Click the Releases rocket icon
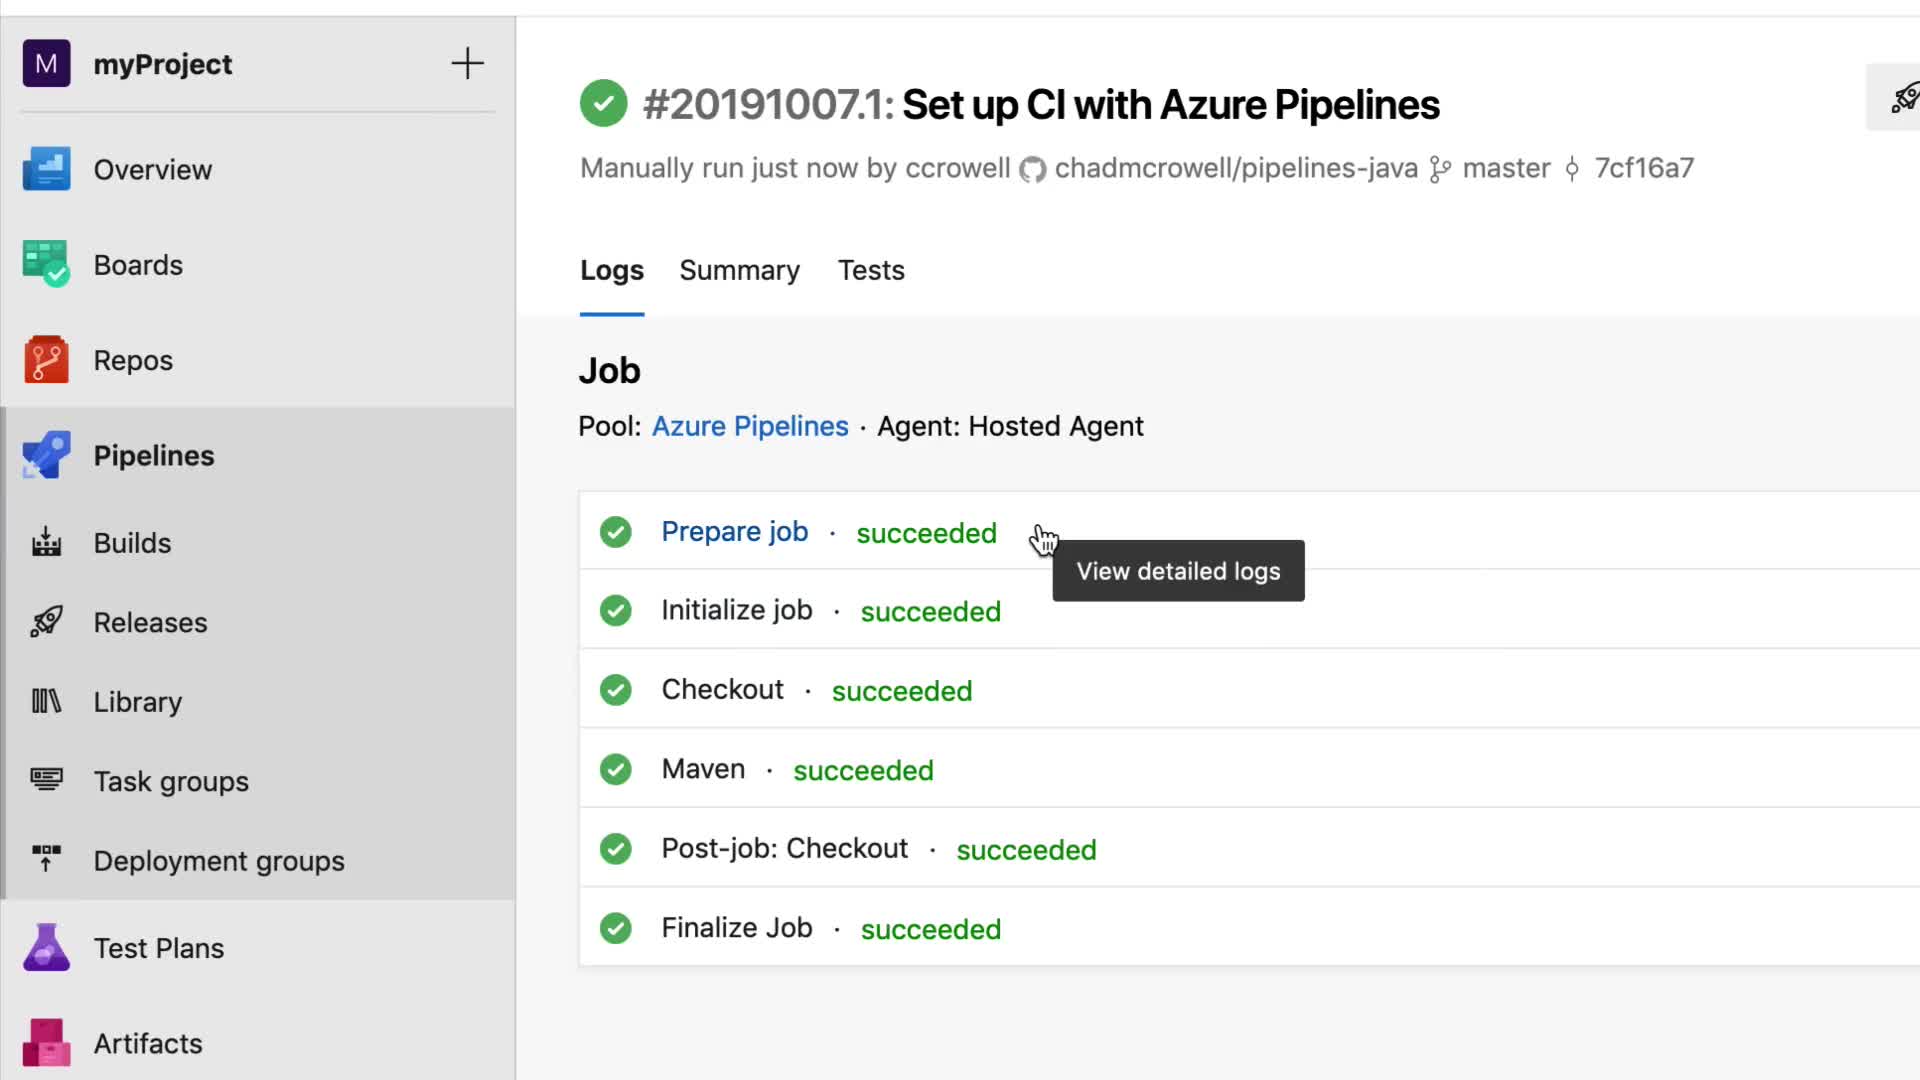 click(46, 622)
